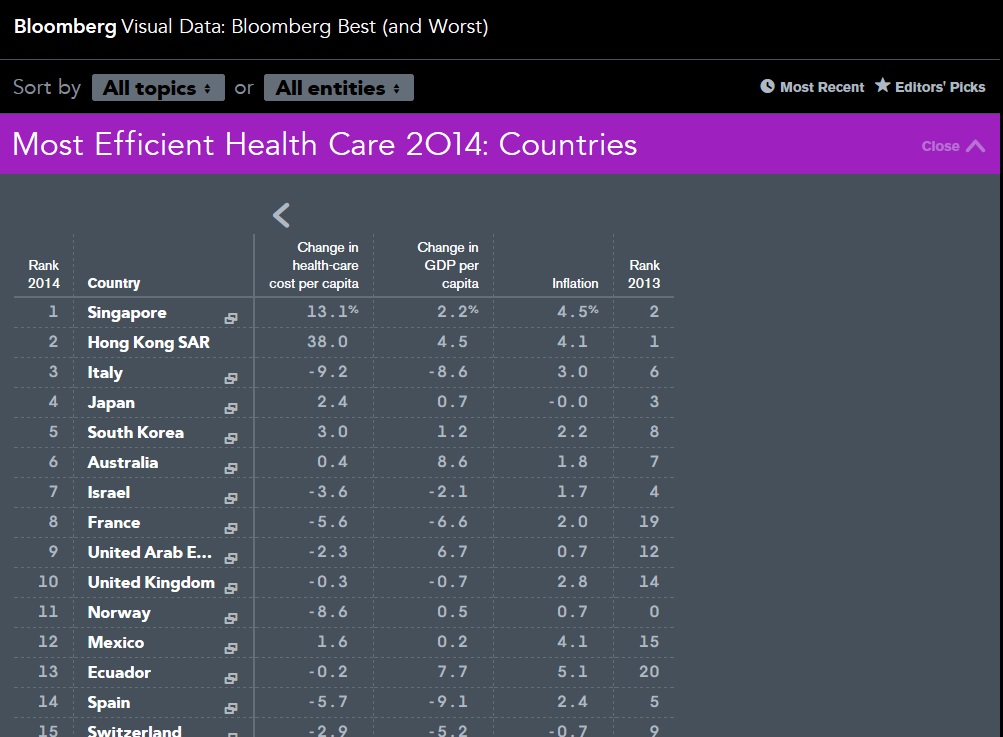Image resolution: width=1003 pixels, height=737 pixels.
Task: Click the expand icon next to Australia
Action: [231, 469]
